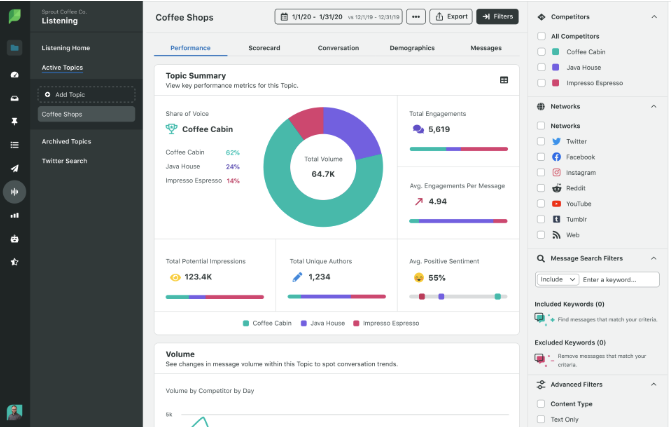Click the three-dots more options button
This screenshot has height=427, width=671.
[x=416, y=17]
